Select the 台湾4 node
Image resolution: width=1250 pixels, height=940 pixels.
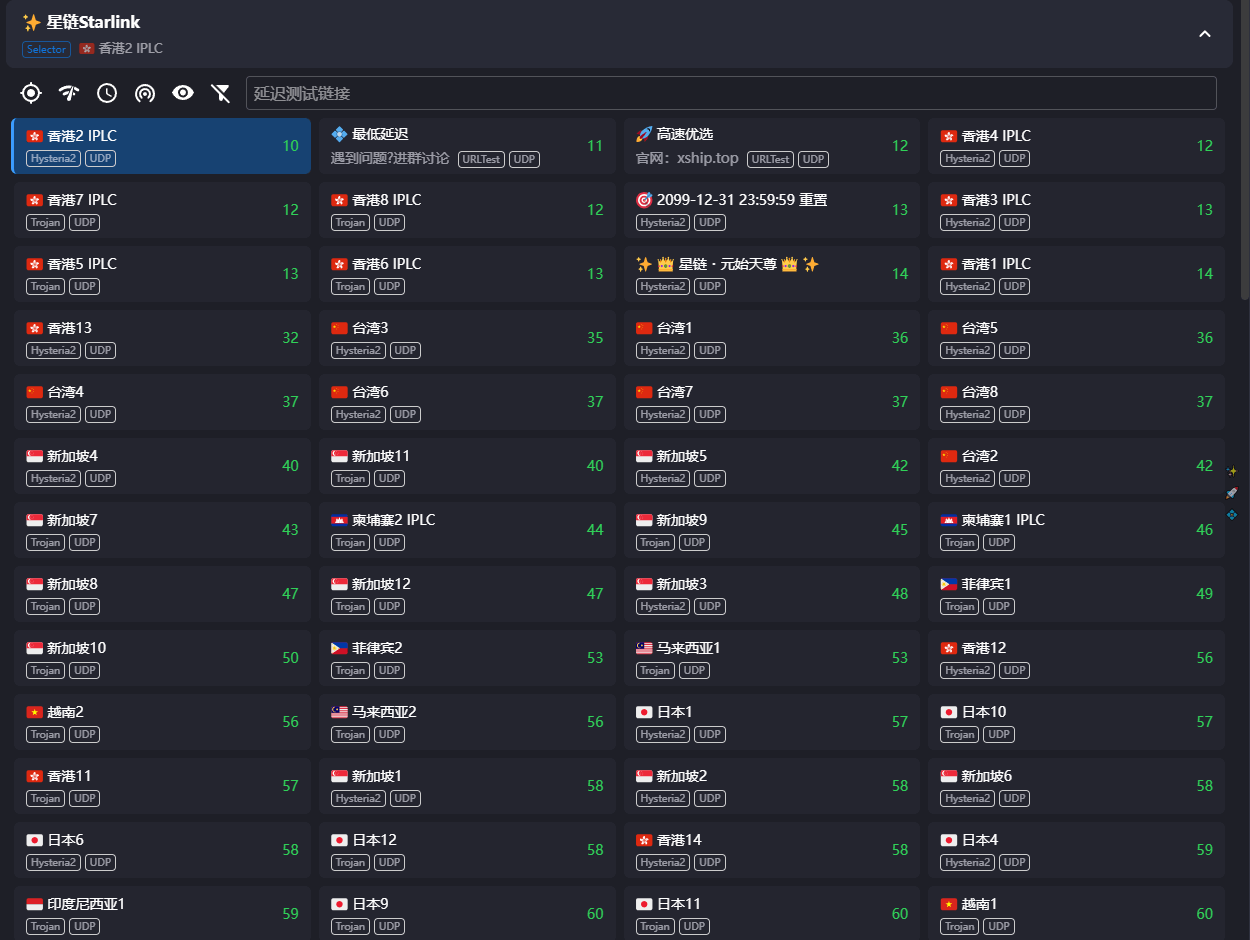tap(163, 402)
